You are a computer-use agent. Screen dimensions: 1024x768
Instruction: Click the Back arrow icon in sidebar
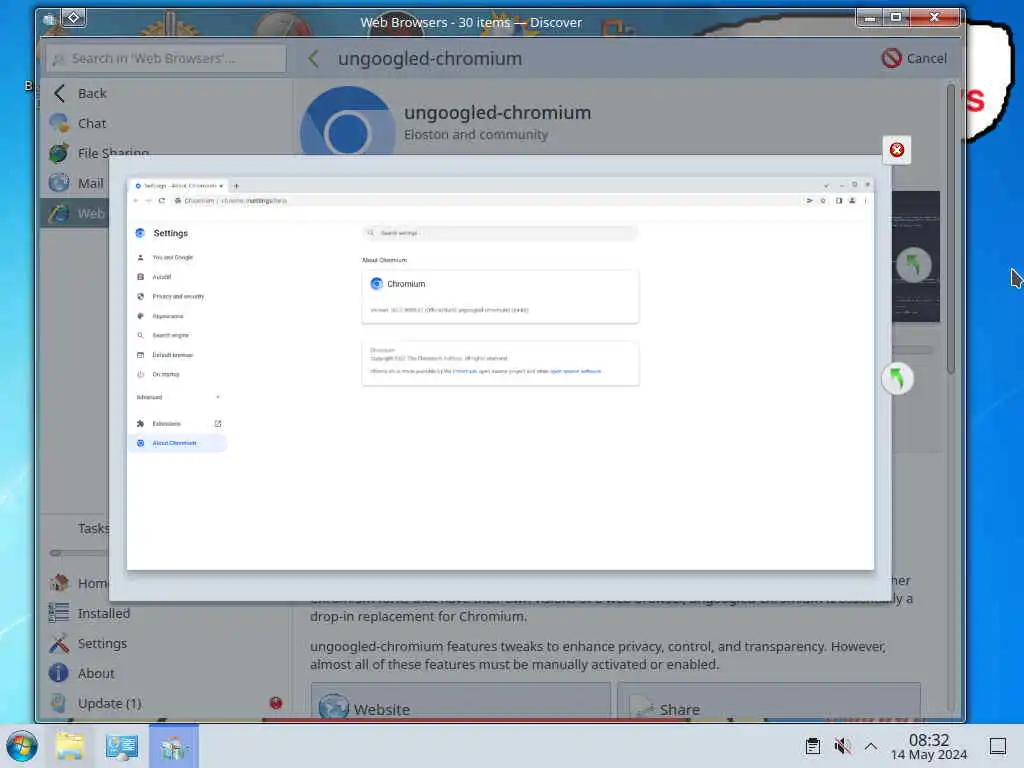pyautogui.click(x=59, y=93)
